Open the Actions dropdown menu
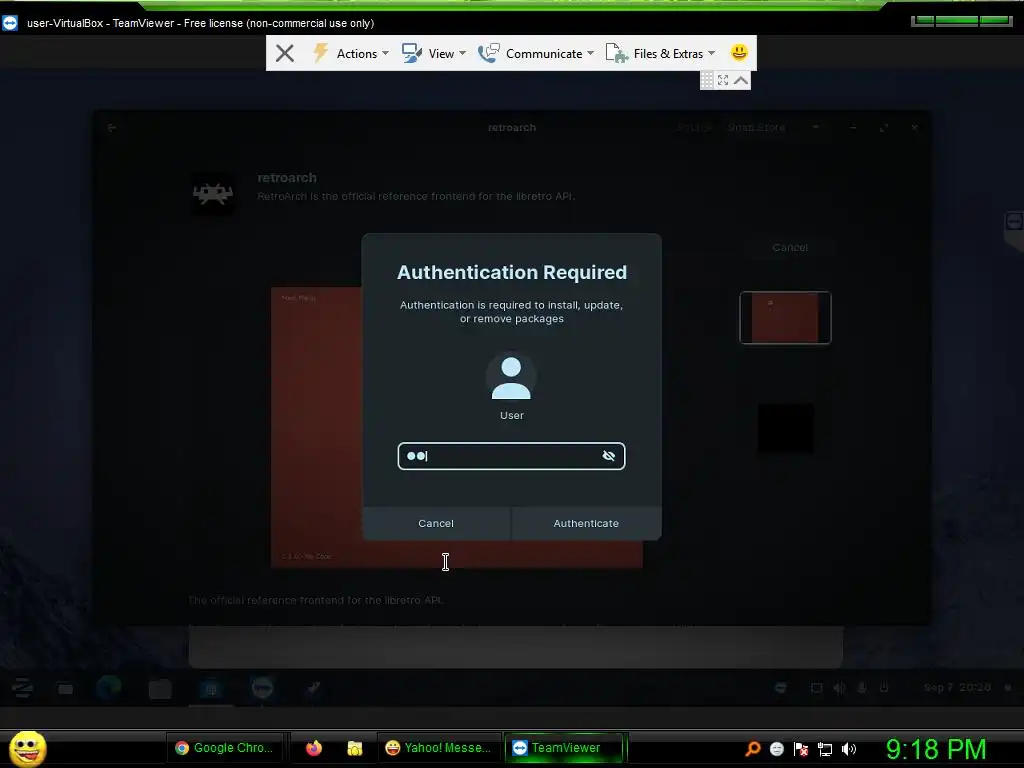Screen dimensions: 1024x768 362,54
